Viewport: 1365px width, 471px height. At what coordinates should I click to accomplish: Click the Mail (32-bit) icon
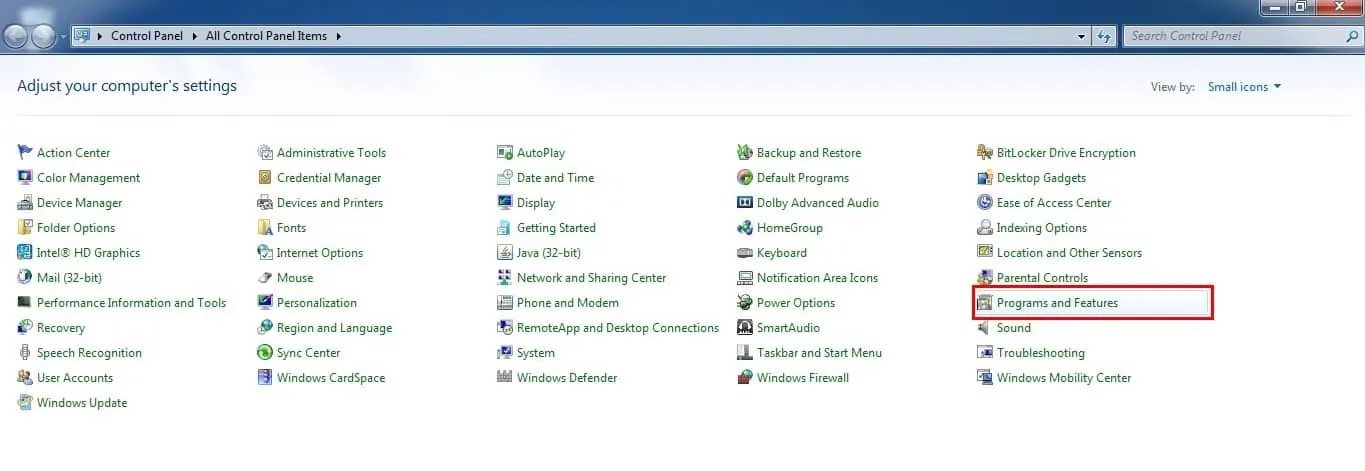(25, 277)
